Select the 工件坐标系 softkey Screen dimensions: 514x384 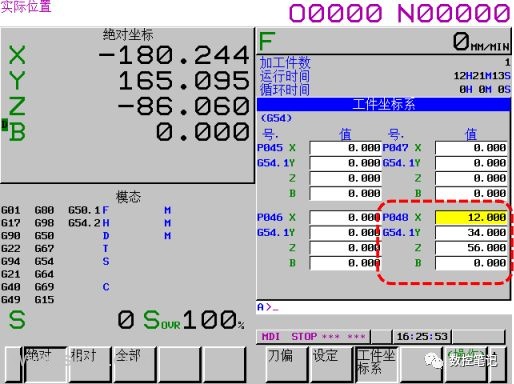tap(376, 364)
